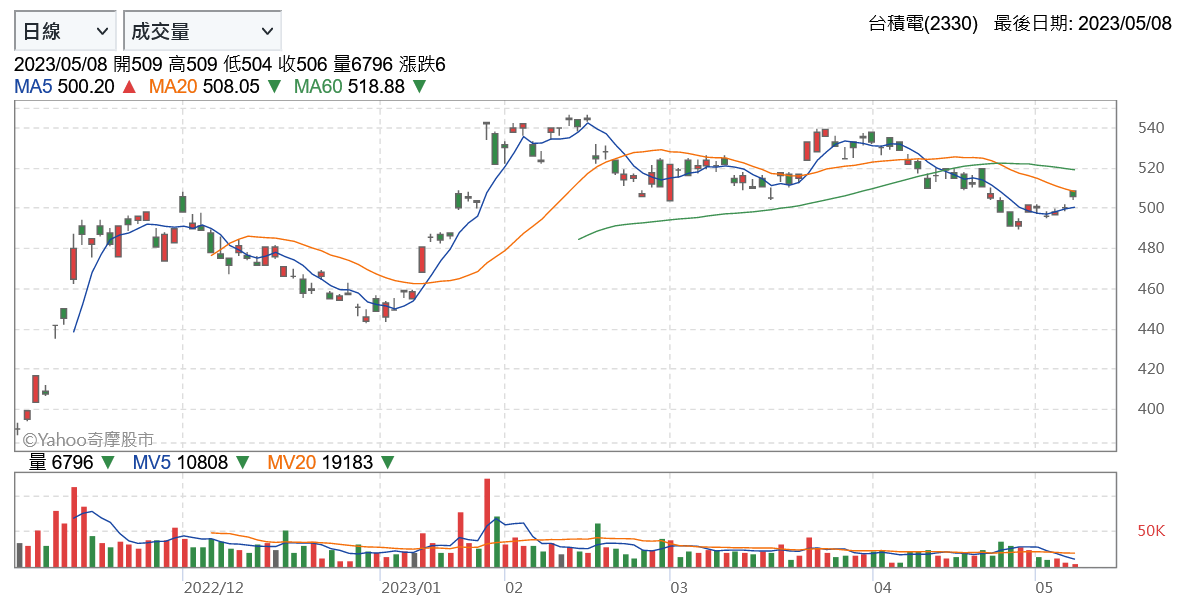Click the 540 price axis label
Screen dimensions: 1181x609
1151,128
